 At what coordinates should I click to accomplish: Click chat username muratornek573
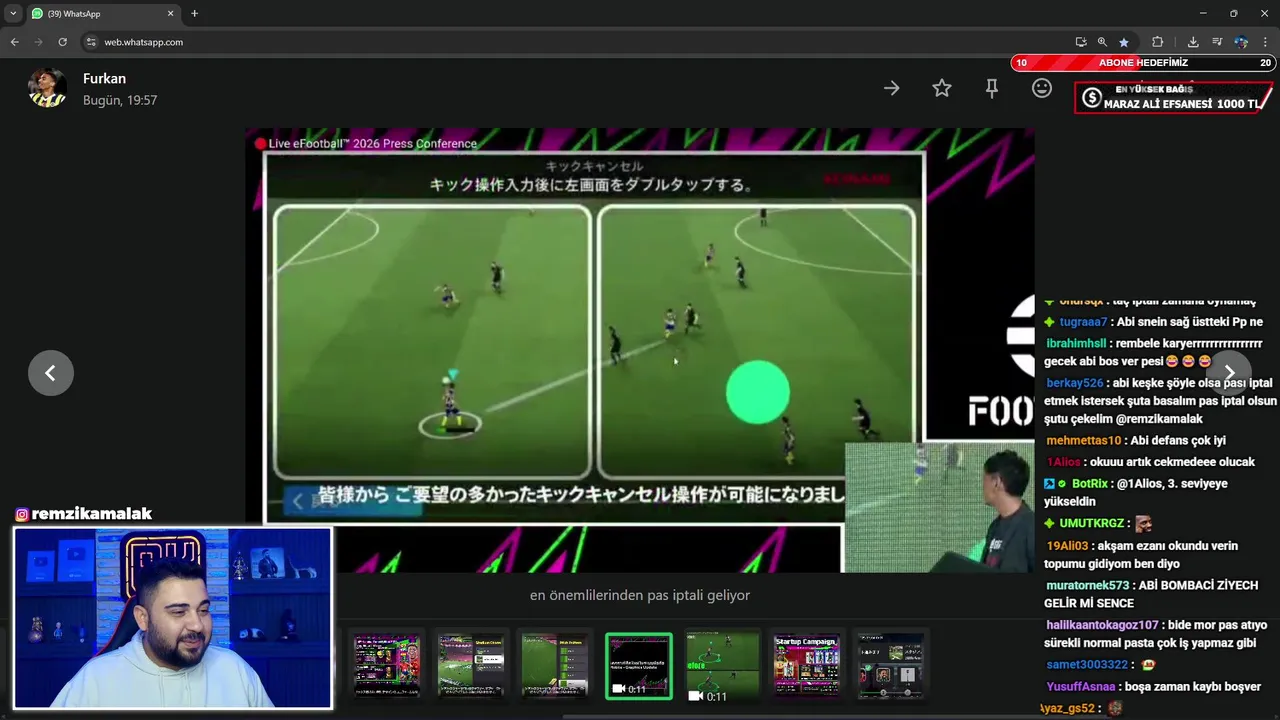(x=1087, y=585)
